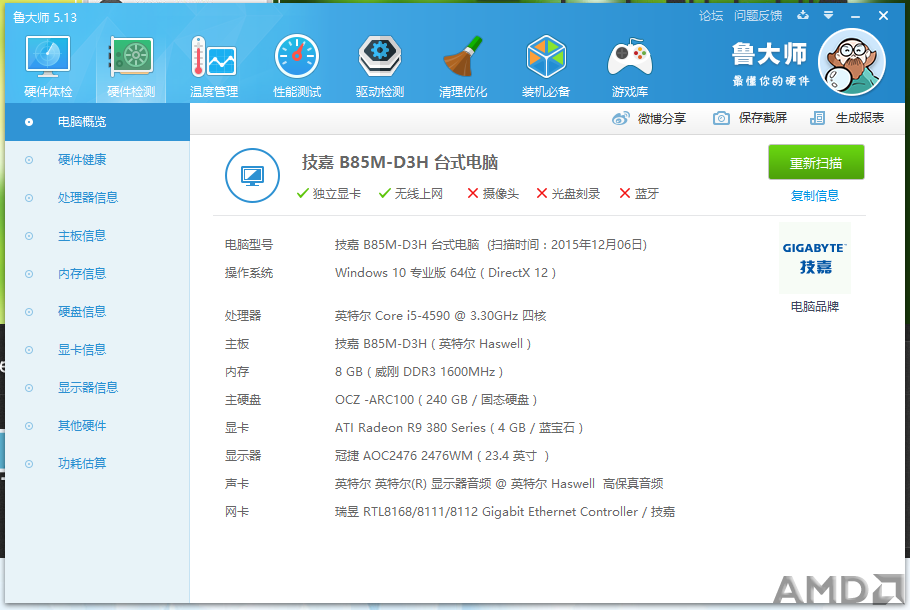The width and height of the screenshot is (910, 610).
Task: Click the circular computer monitor icon
Action: point(252,175)
